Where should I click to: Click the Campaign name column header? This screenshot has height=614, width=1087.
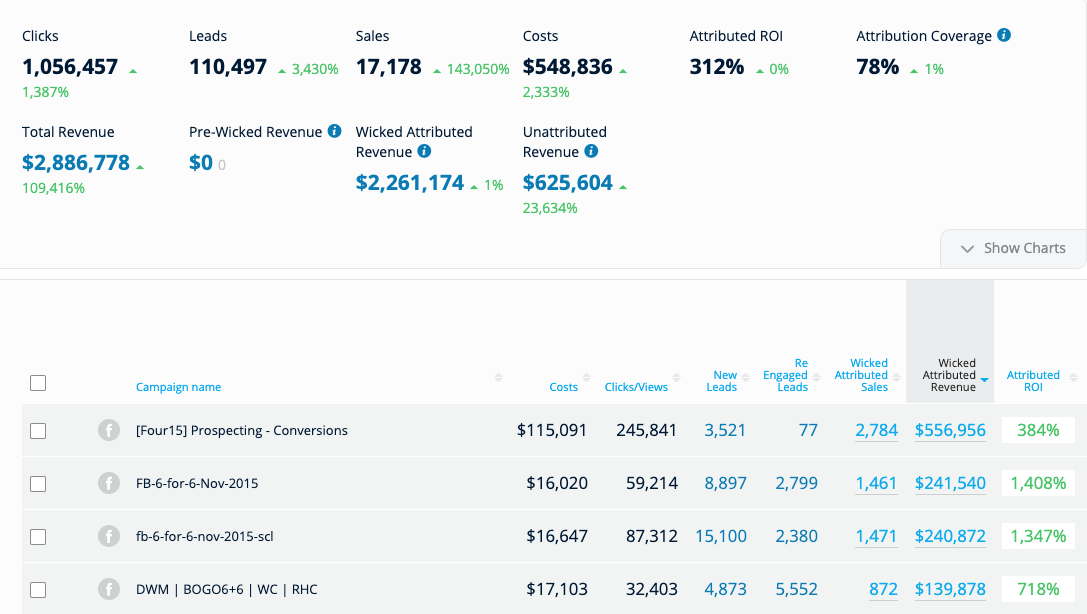(x=178, y=386)
